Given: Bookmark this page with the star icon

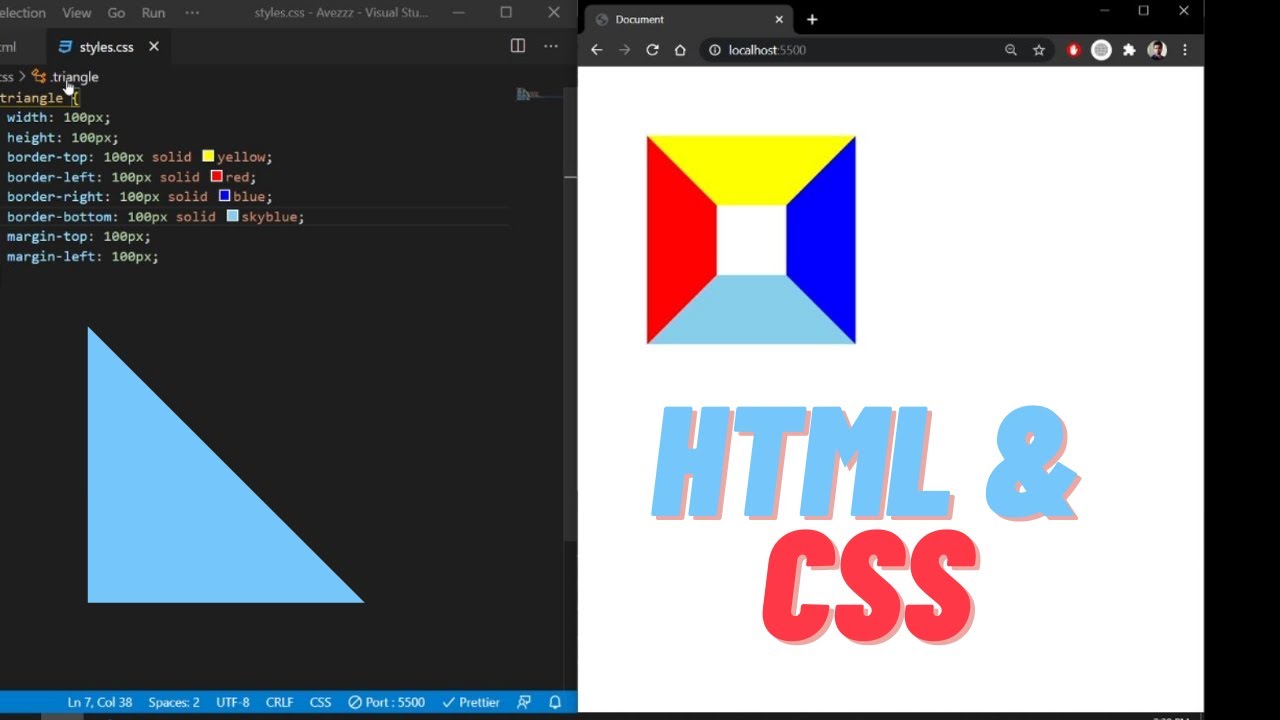Looking at the screenshot, I should point(1039,50).
